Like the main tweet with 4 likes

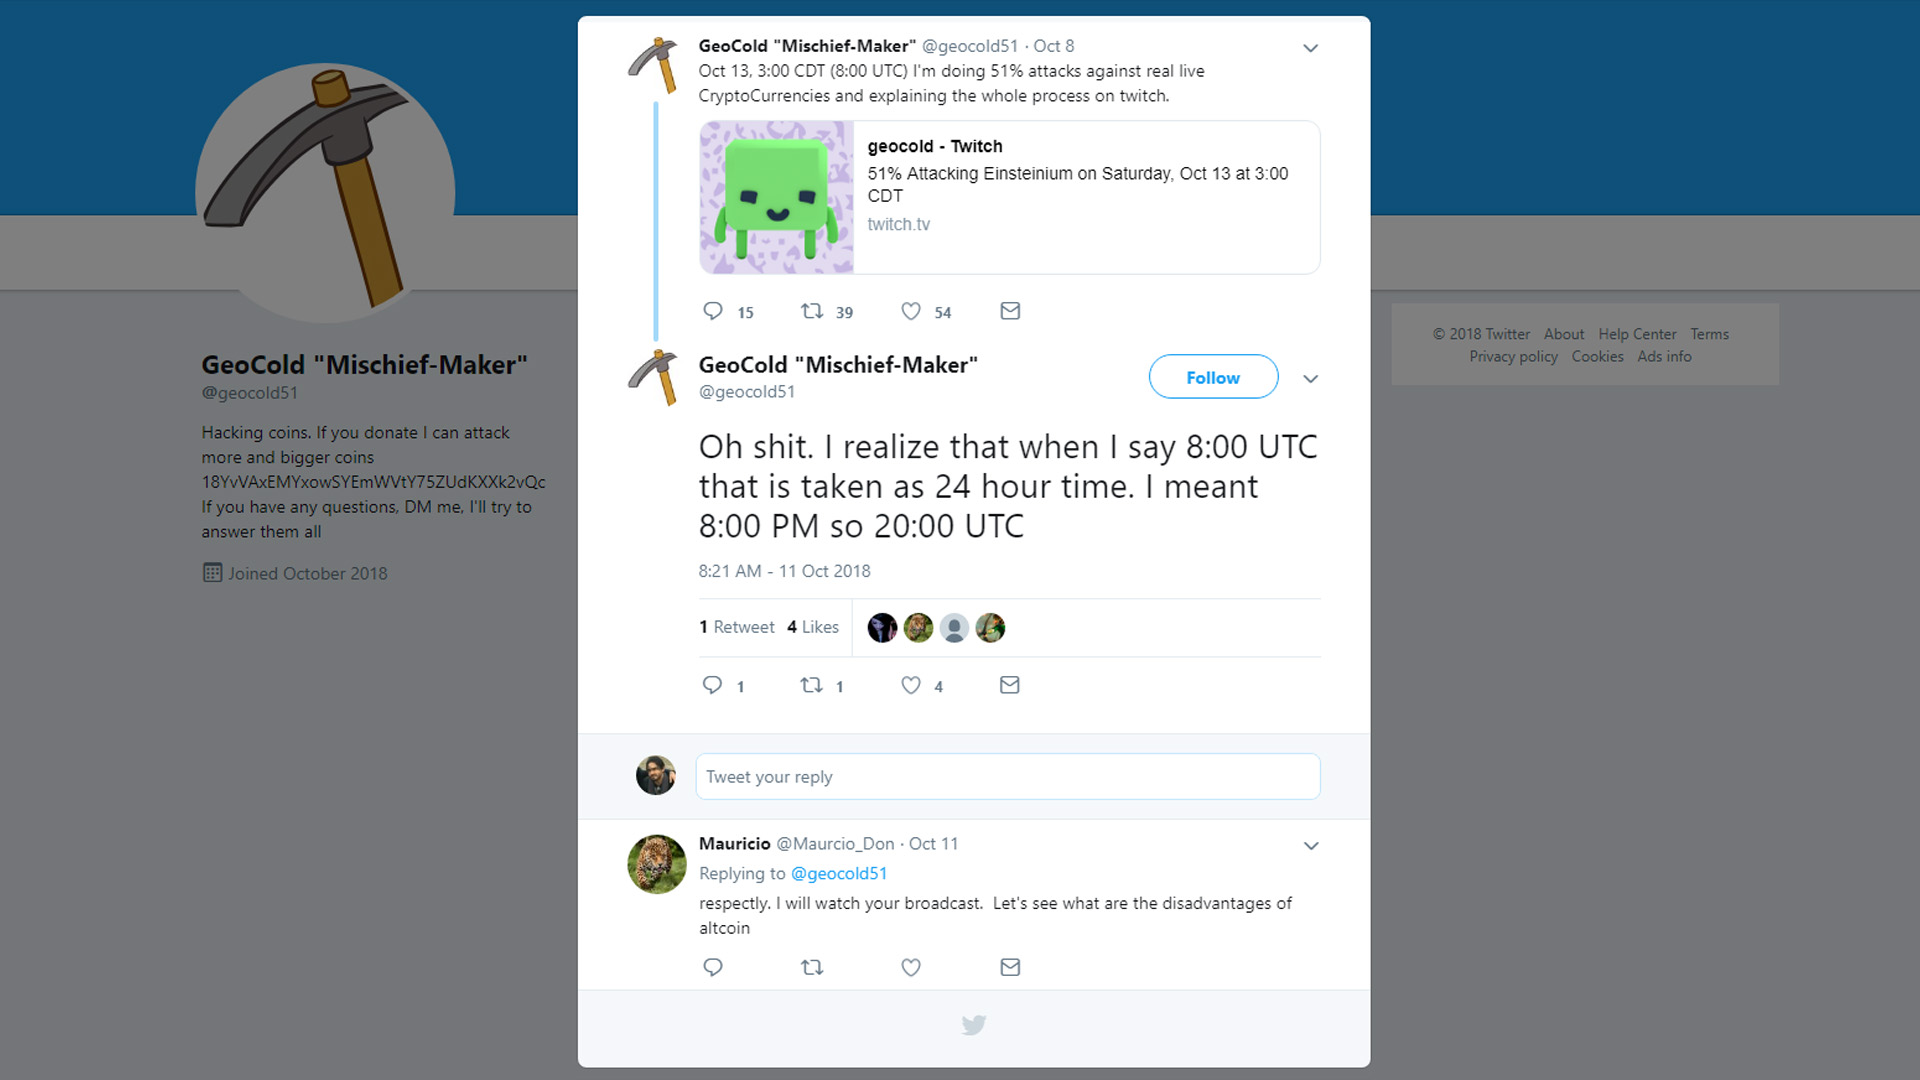pos(911,685)
